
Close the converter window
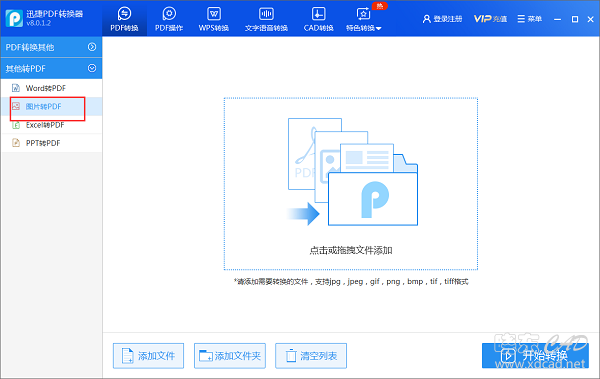coord(590,19)
